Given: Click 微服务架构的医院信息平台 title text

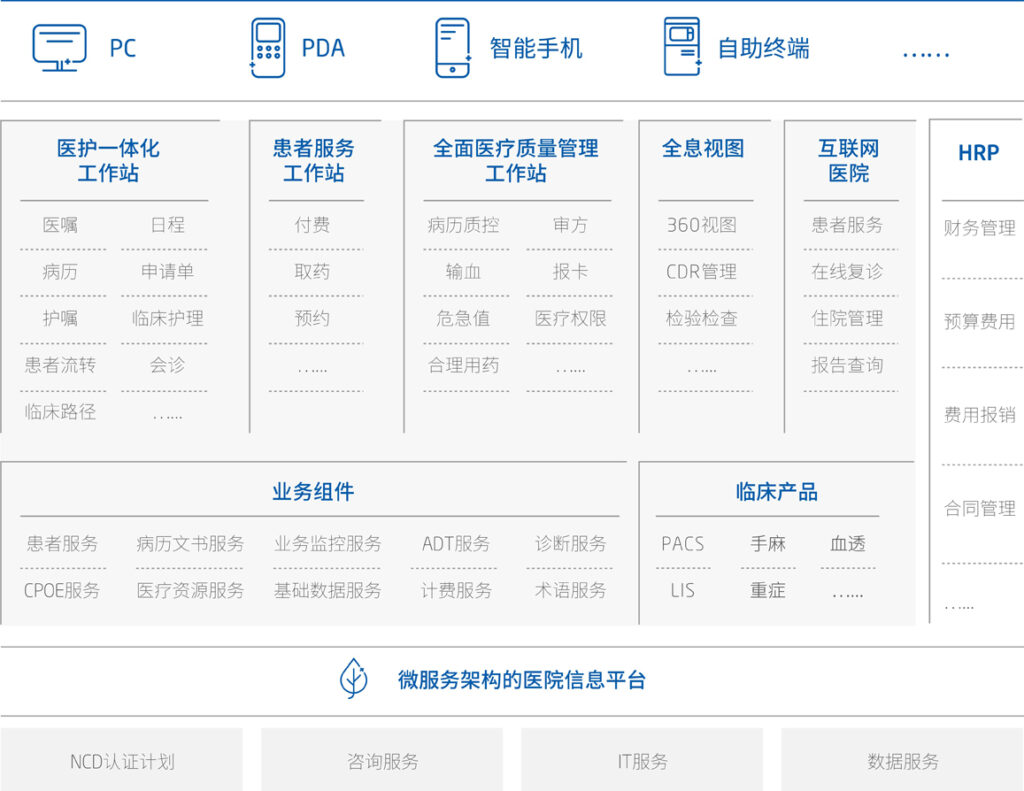Looking at the screenshot, I should (x=521, y=680).
